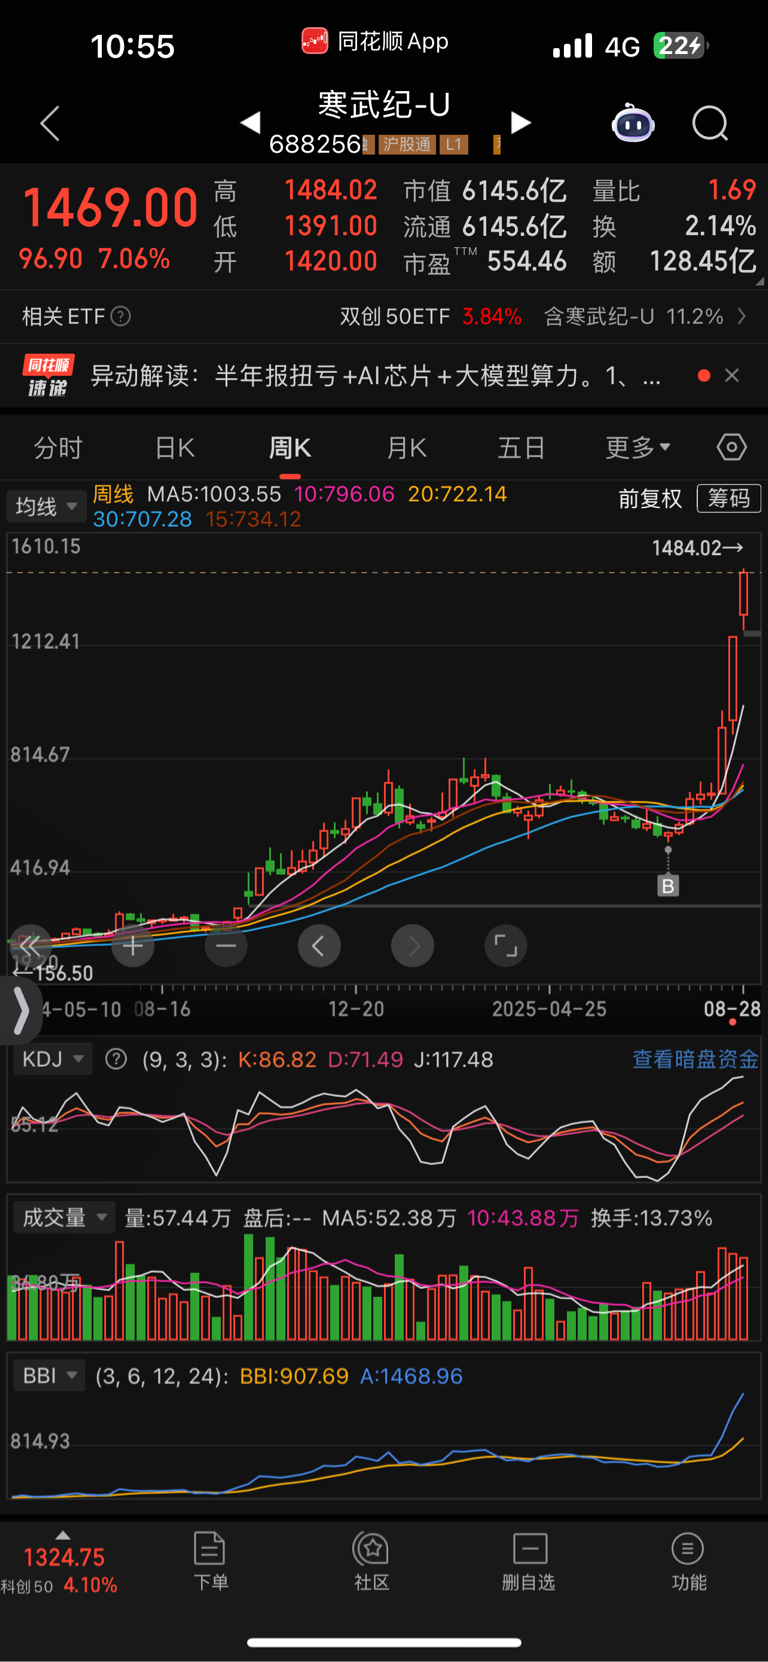Return to 同花顺 App via status pill
The height and width of the screenshot is (1662, 768).
point(375,41)
